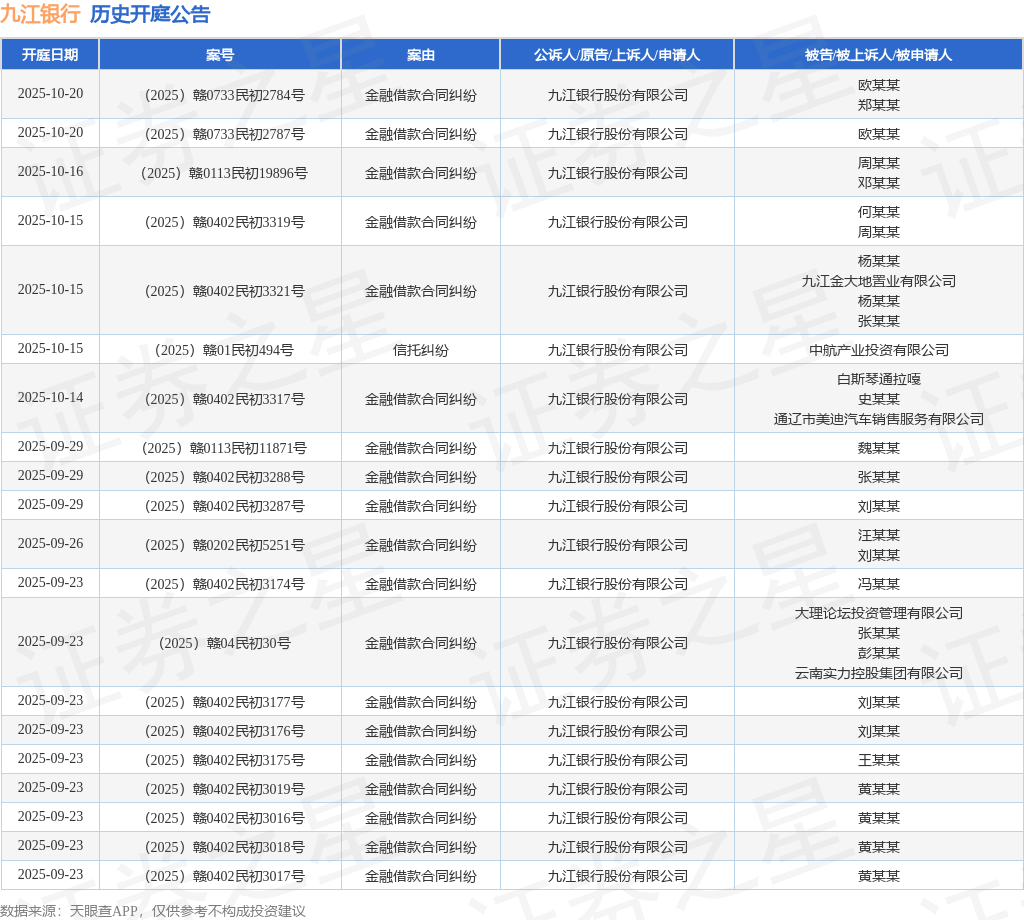This screenshot has width=1024, height=920.
Task: Click the 案号 column header
Action: click(220, 55)
